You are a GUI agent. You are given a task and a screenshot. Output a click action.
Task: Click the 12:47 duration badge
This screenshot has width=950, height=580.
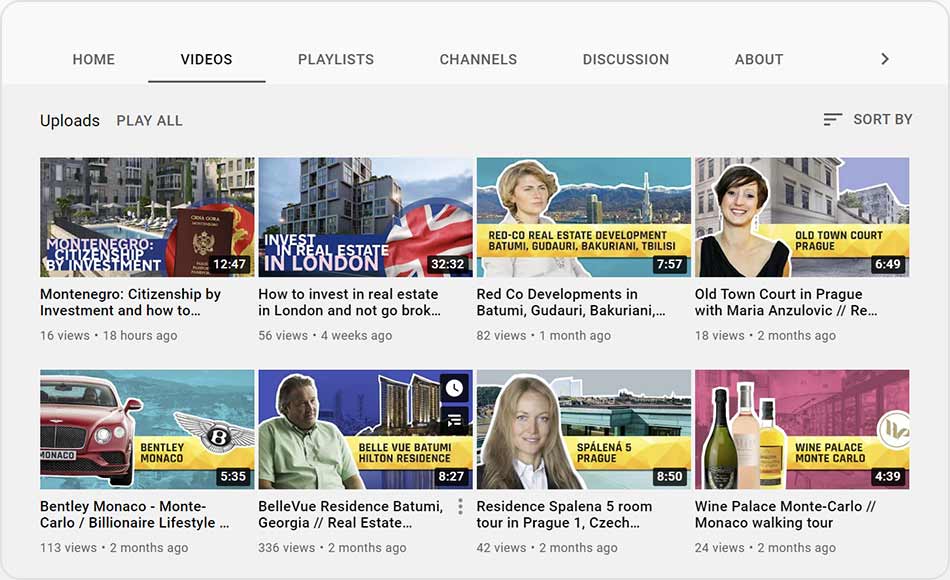[x=230, y=264]
